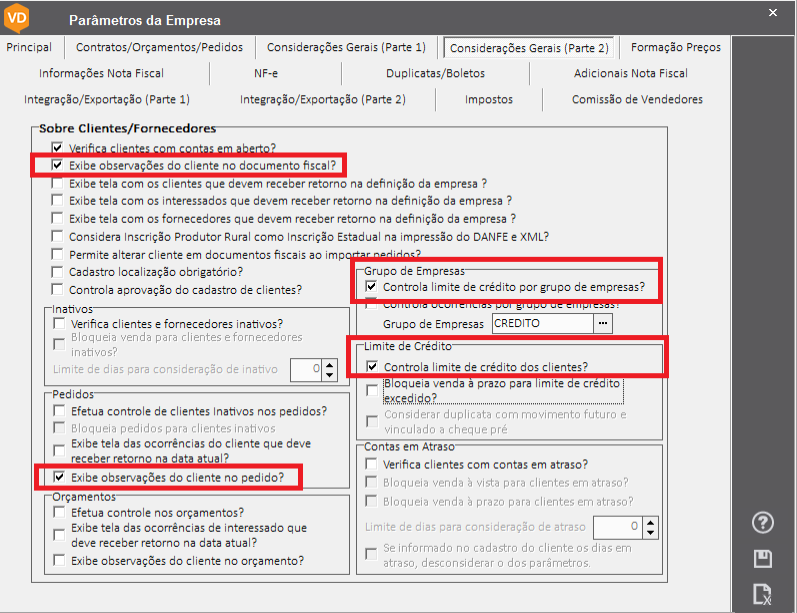Open the Impostos tab
The height and width of the screenshot is (613, 797).
click(488, 99)
